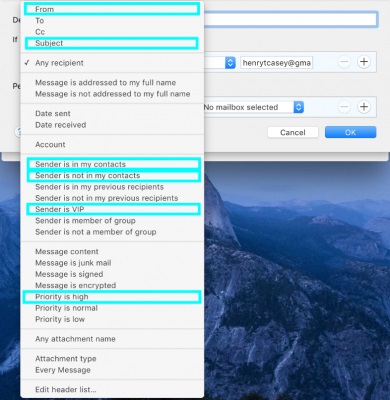Select Any attachment name
The height and width of the screenshot is (400, 390).
(112, 339)
